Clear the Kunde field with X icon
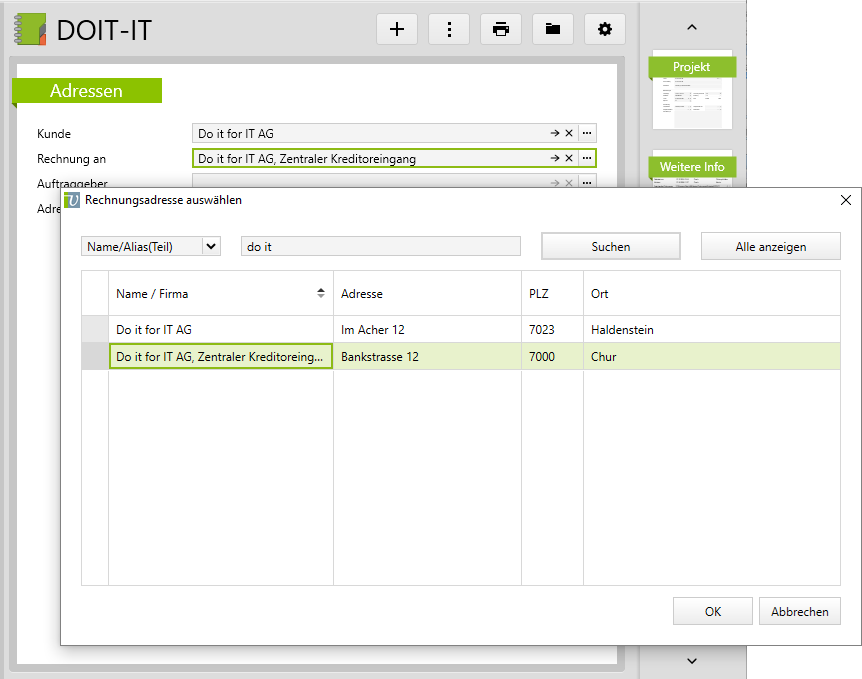862x679 pixels. coord(569,133)
